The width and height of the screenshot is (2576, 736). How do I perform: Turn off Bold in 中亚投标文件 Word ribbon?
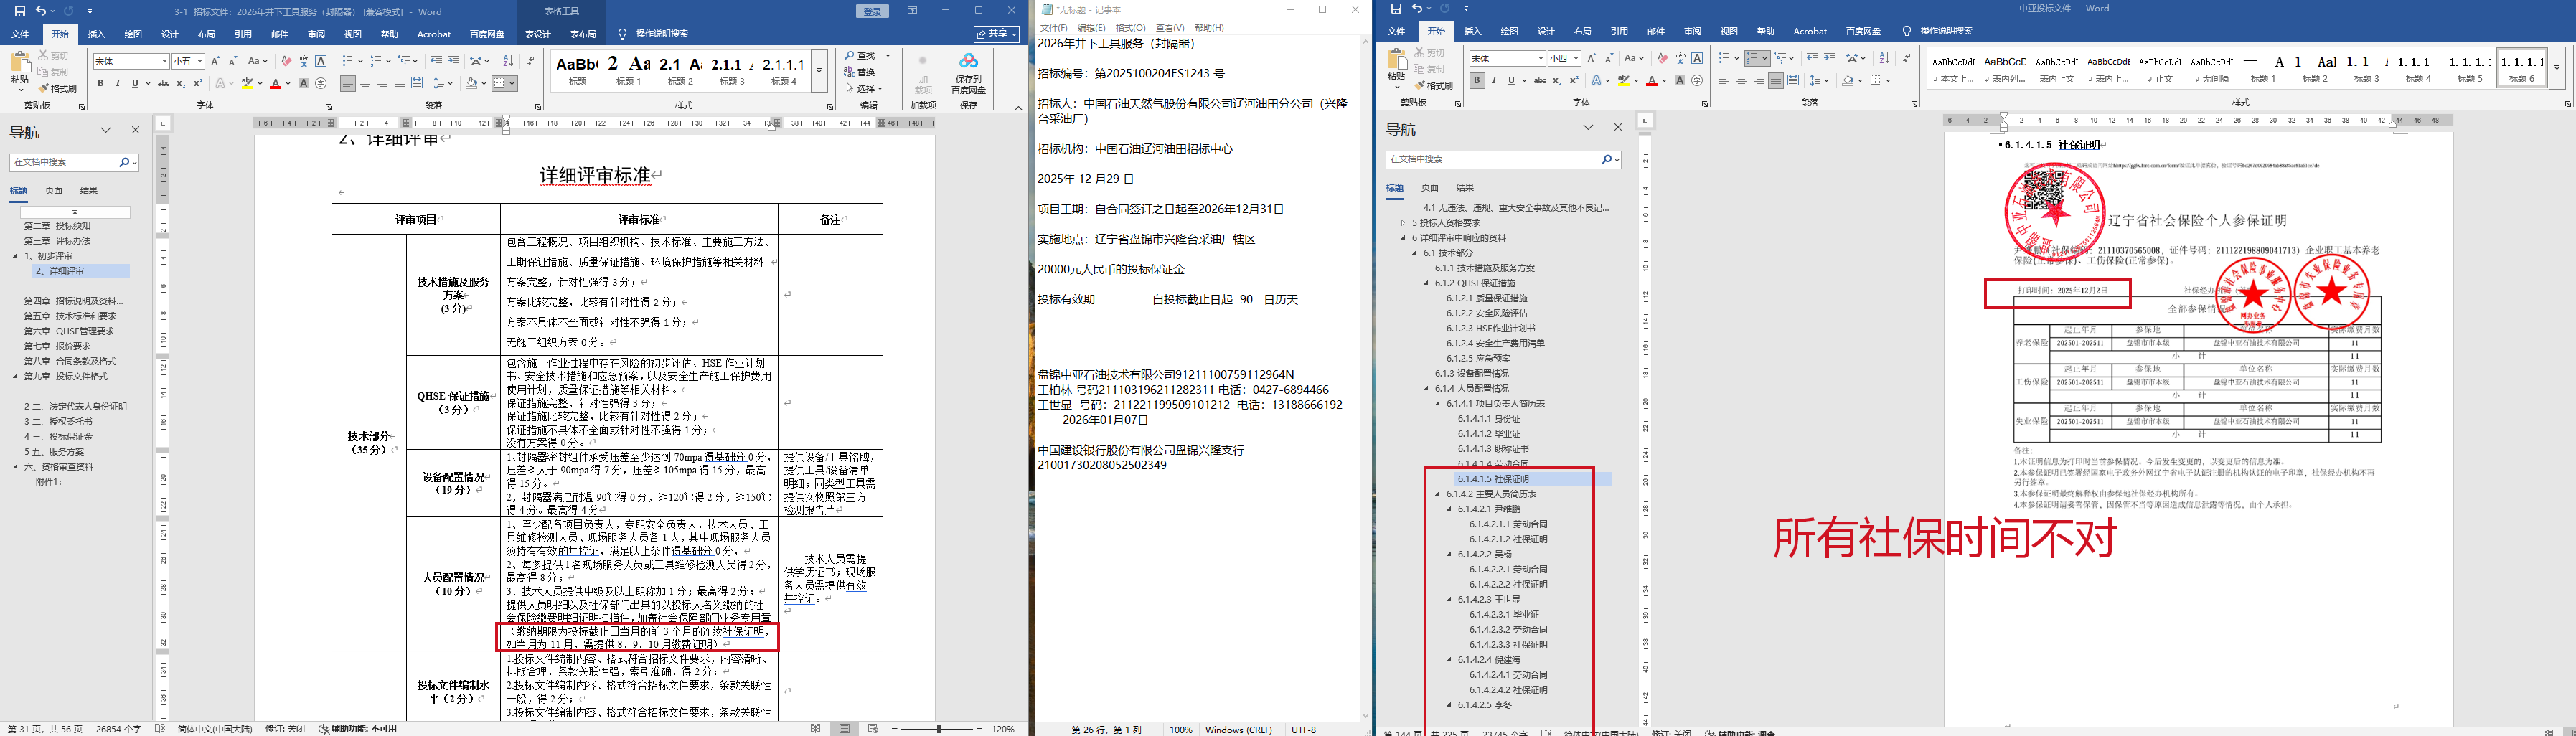[x=1477, y=80]
